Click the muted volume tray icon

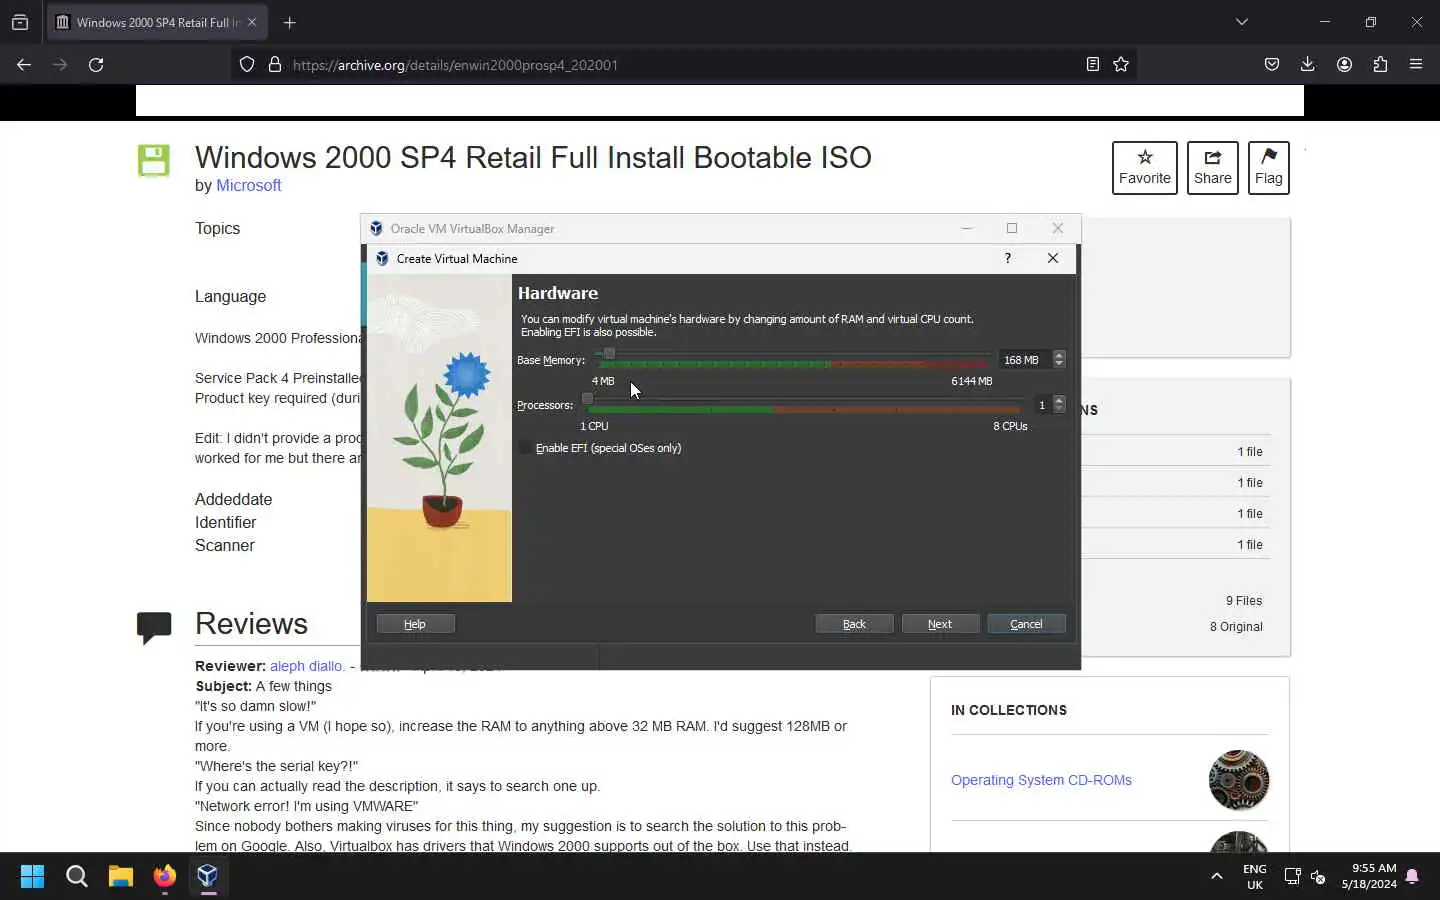pos(1318,877)
